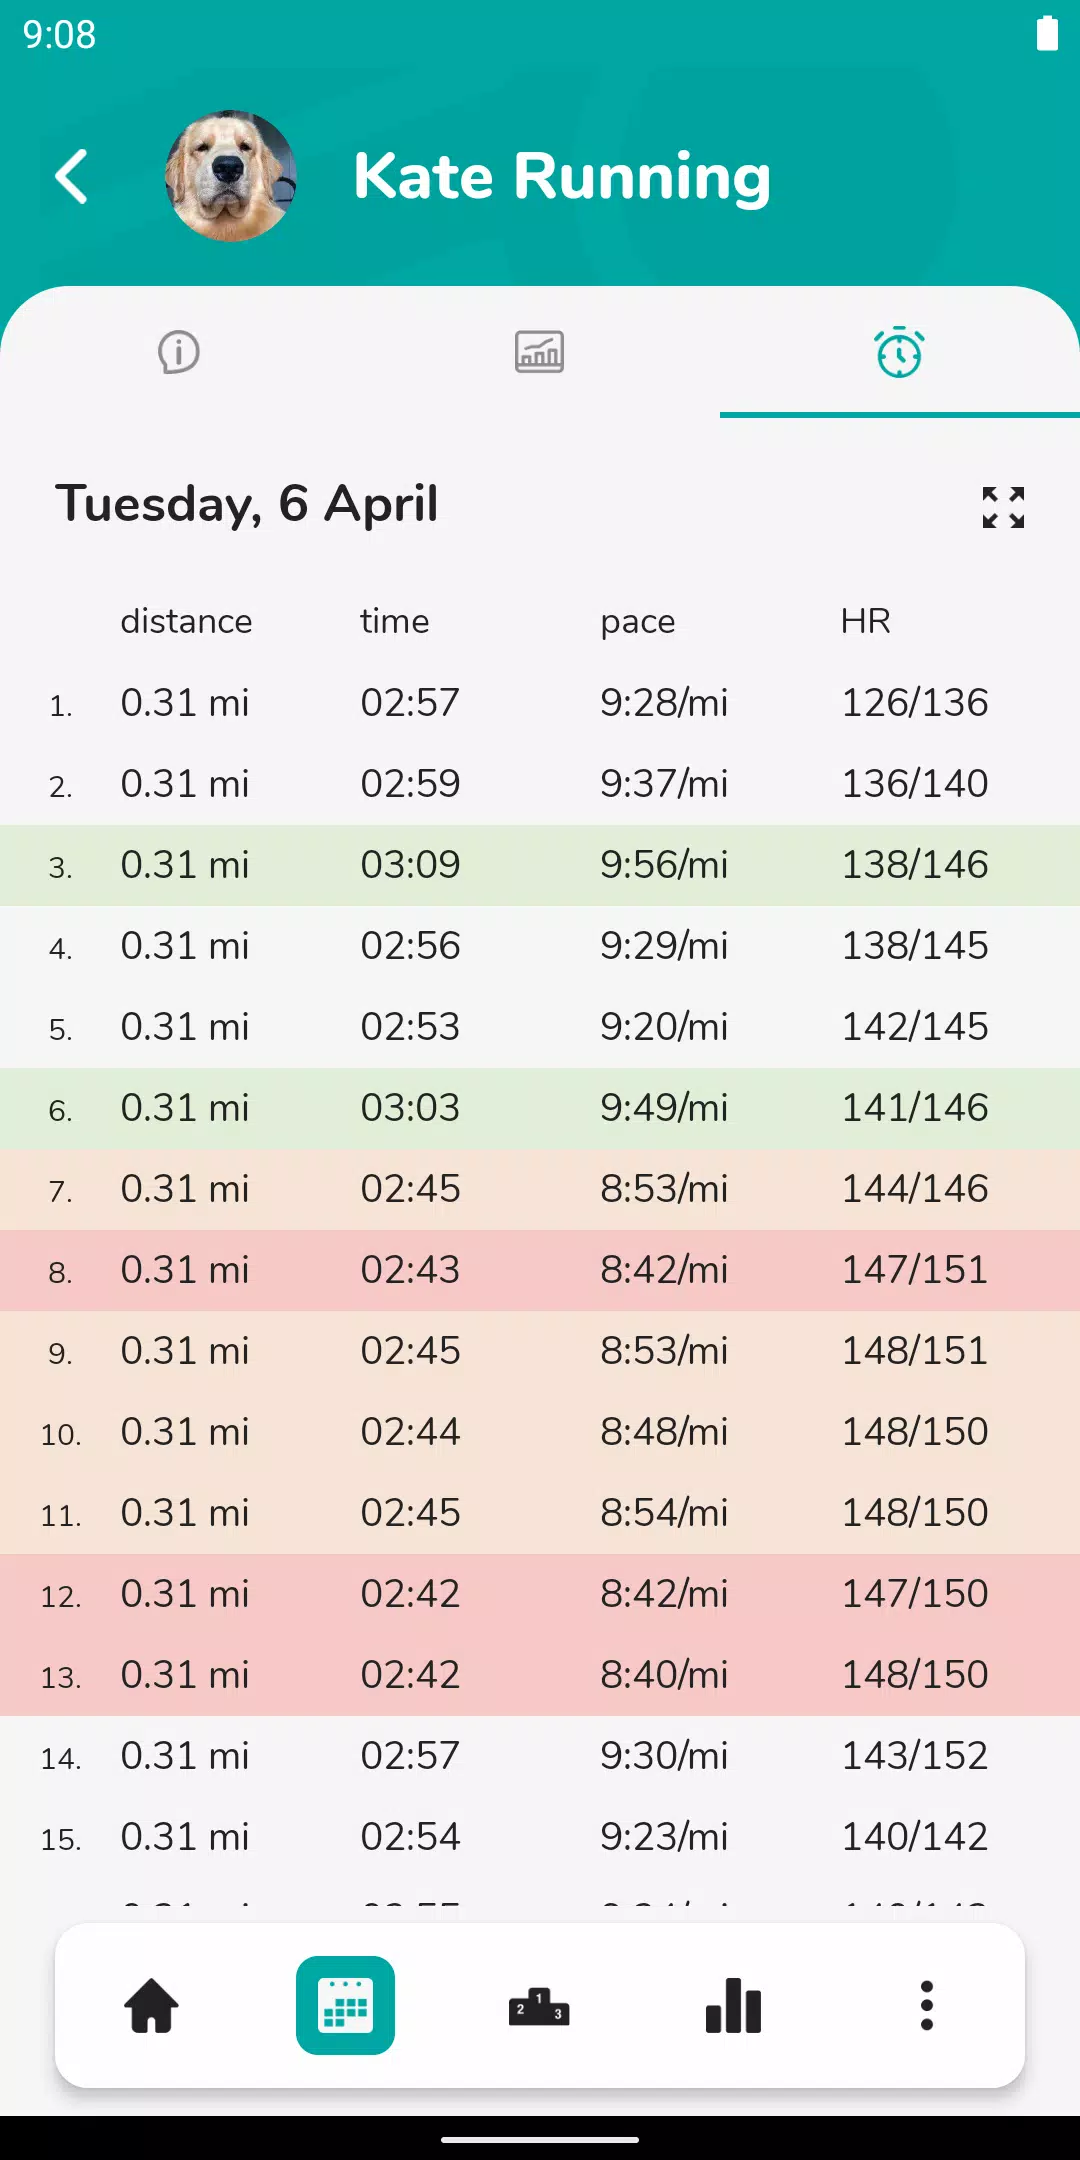1080x2160 pixels.
Task: Tap the pace column header
Action: pos(637,622)
